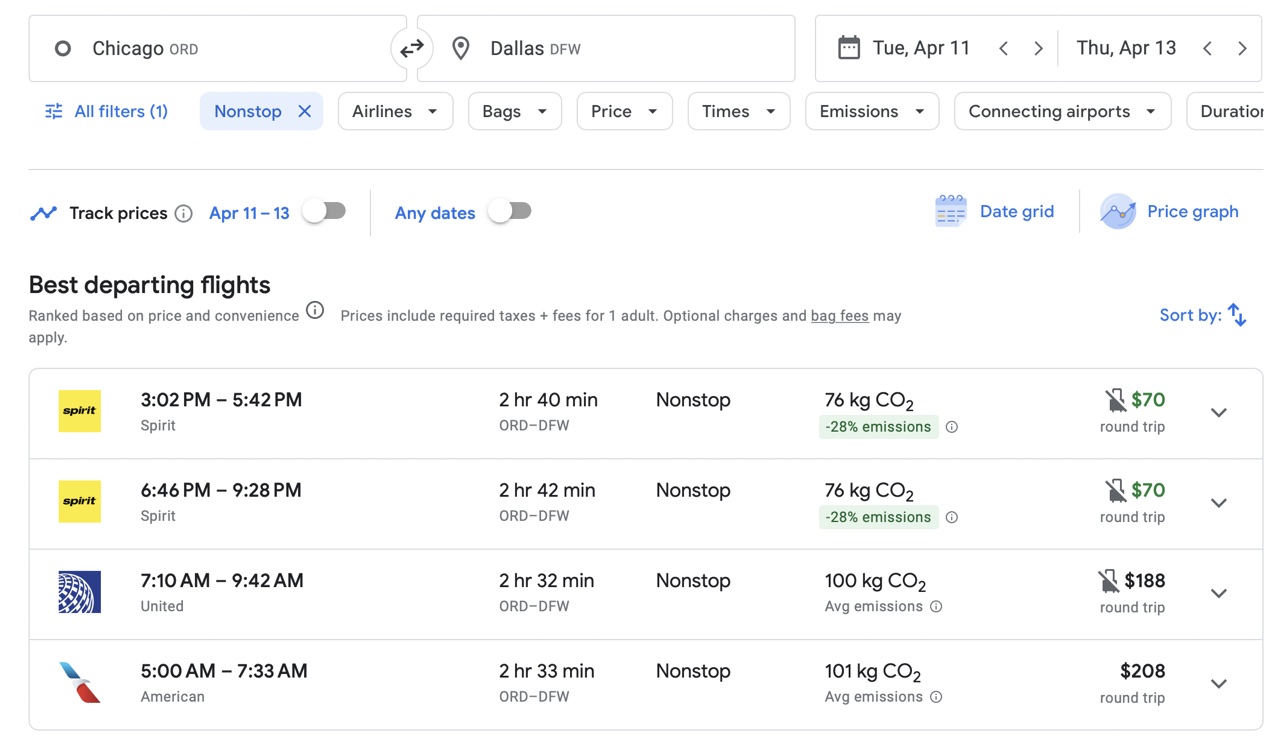This screenshot has width=1280, height=744.
Task: Click the United airline logo
Action: point(80,592)
